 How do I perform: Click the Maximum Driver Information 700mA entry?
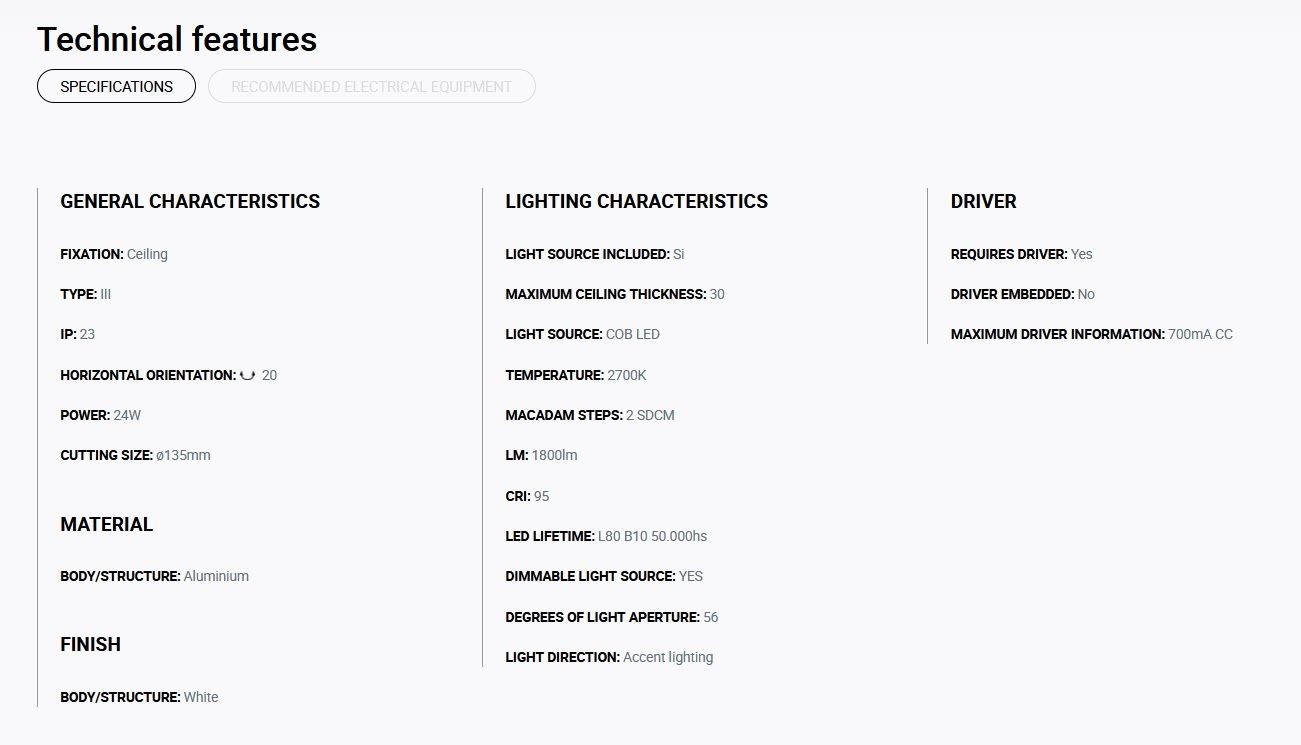coord(1092,334)
